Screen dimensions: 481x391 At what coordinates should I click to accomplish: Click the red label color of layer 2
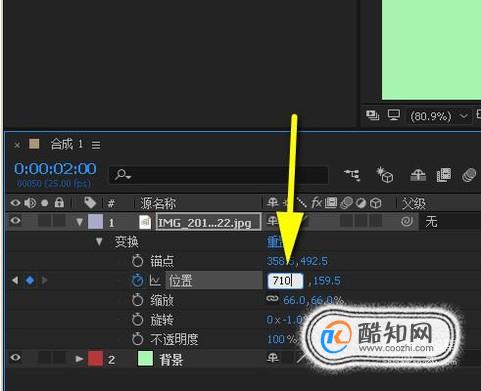tap(95, 359)
